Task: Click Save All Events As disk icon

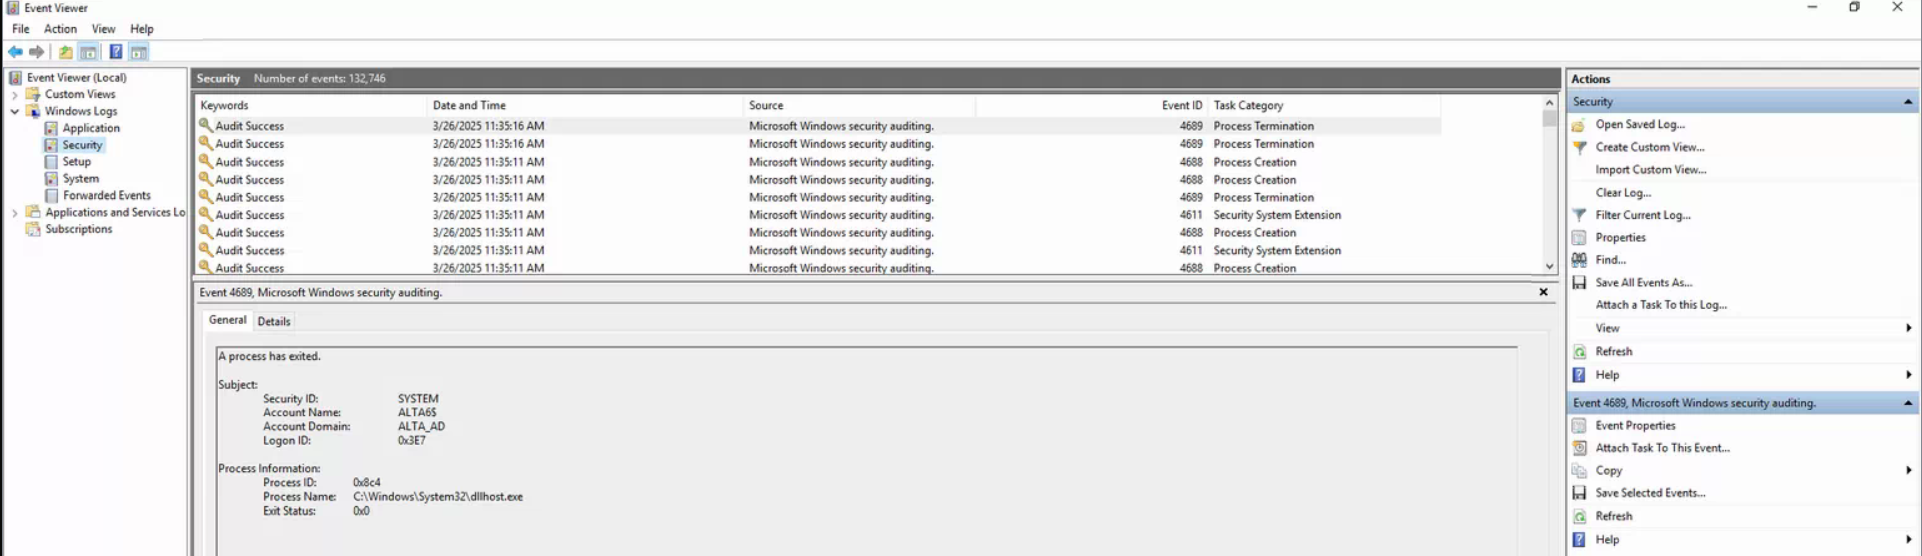Action: 1579,283
